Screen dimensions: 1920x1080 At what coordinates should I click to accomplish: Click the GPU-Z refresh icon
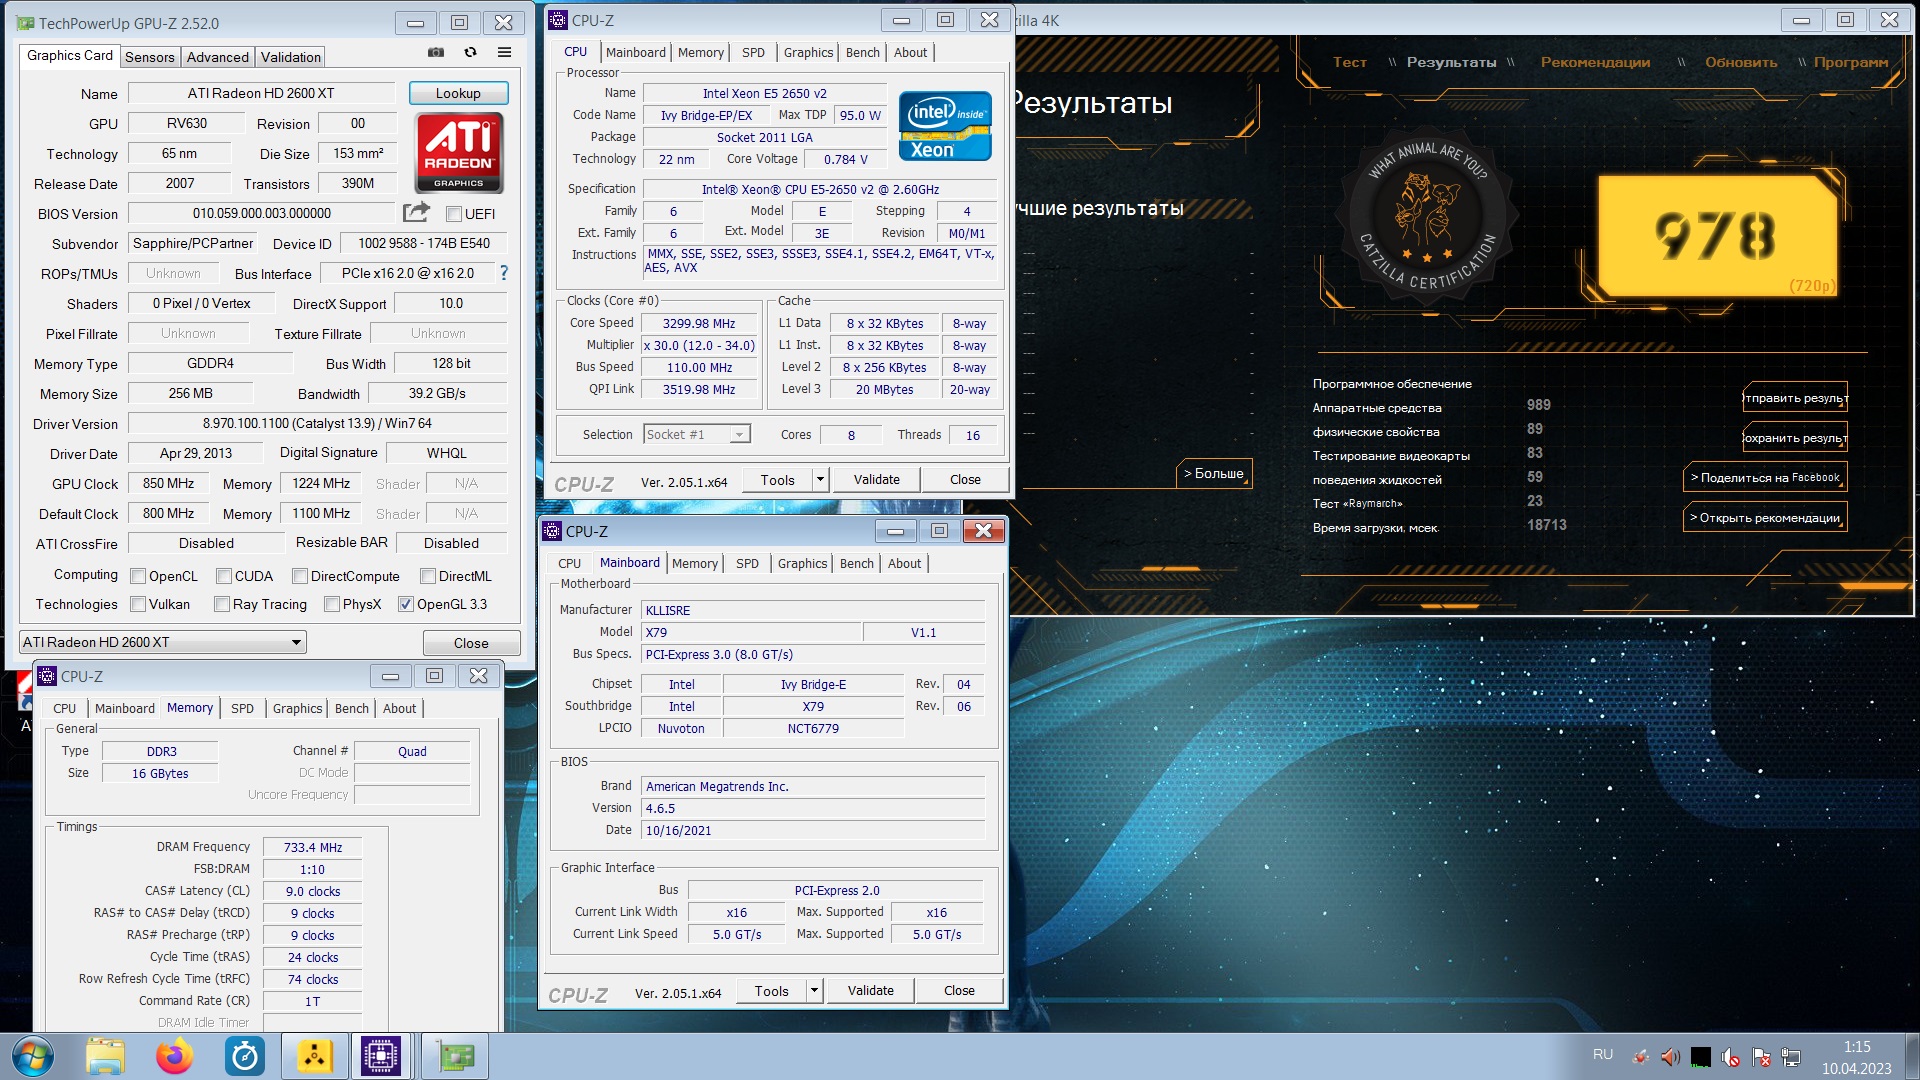pos(470,52)
